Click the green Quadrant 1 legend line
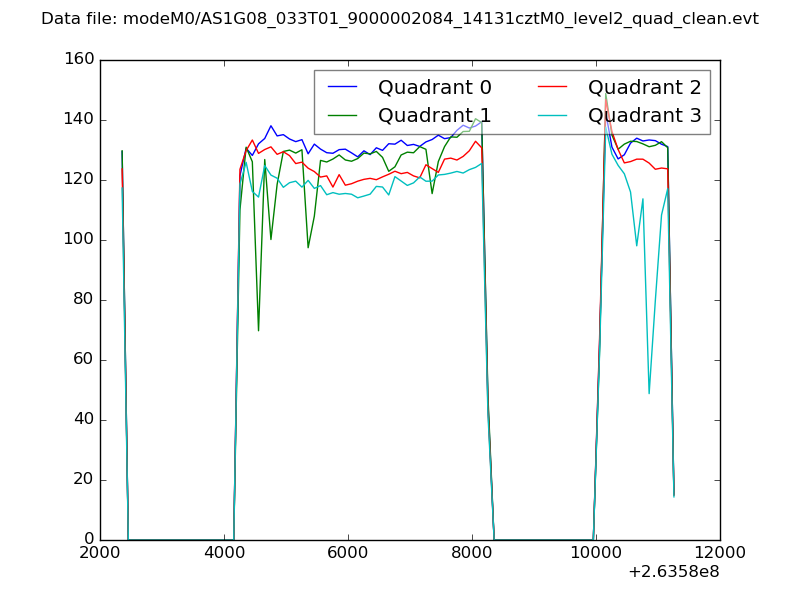This screenshot has width=800, height=600. [343, 116]
